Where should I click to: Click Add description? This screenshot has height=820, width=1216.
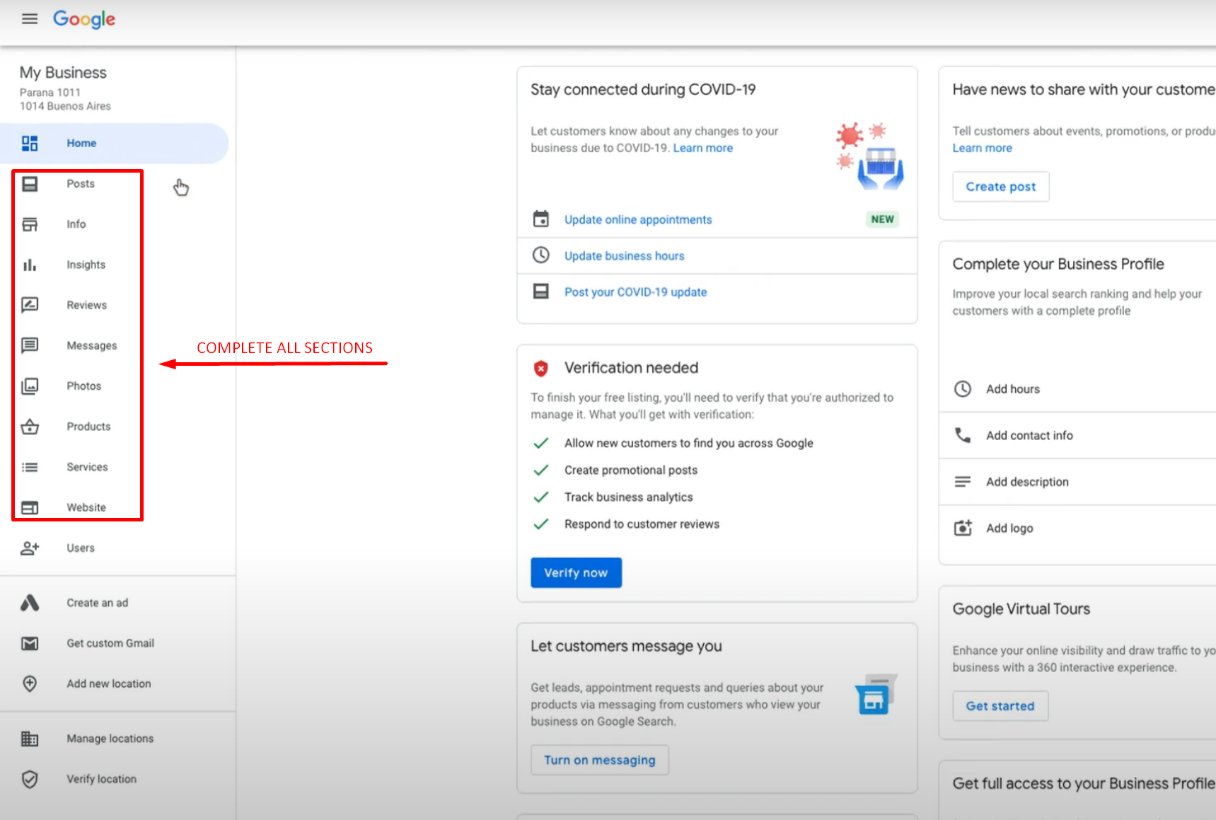click(1027, 482)
